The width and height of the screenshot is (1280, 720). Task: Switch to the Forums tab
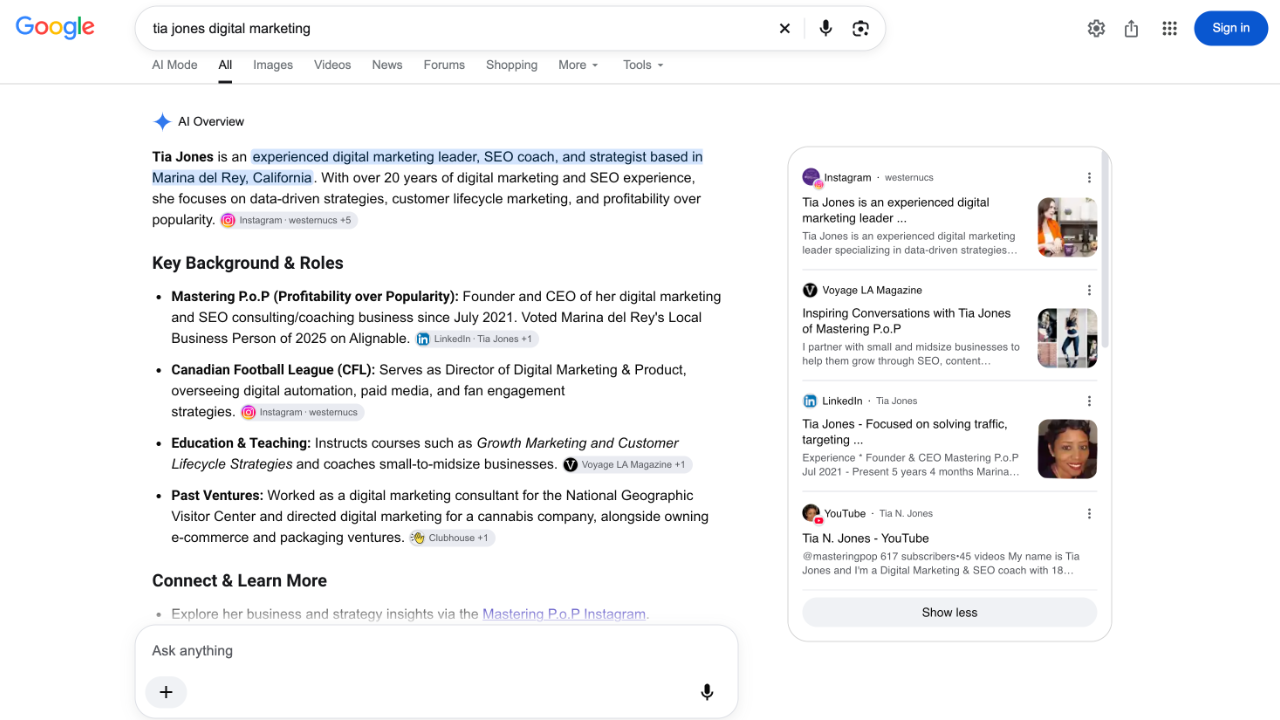point(444,65)
